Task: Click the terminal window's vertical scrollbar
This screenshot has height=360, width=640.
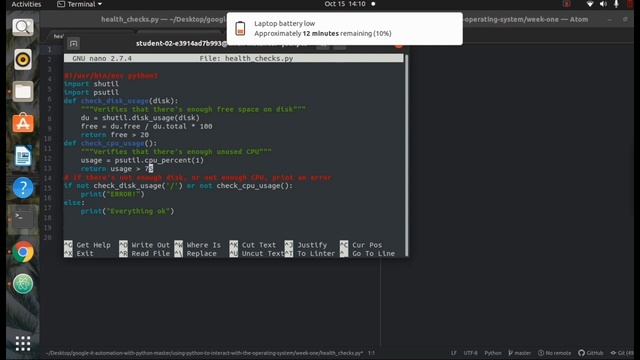Action: pos(406,155)
